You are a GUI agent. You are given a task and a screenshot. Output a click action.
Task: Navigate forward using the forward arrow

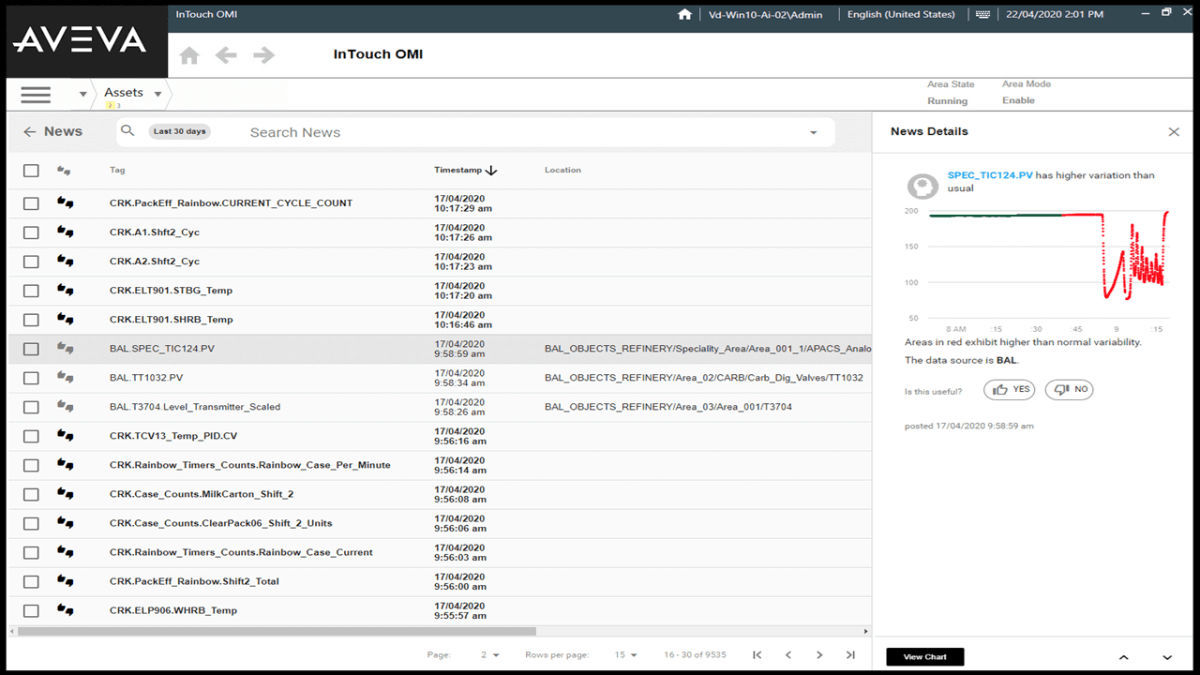tap(263, 55)
